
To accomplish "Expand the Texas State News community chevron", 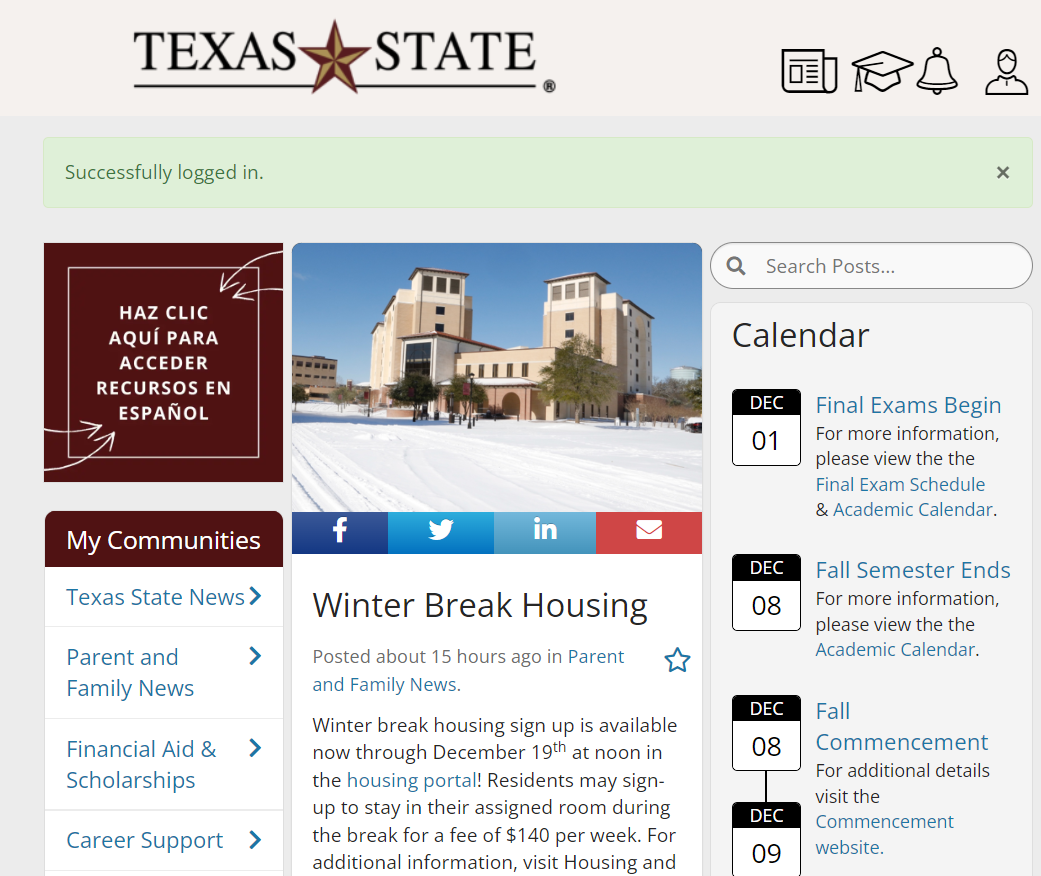I will click(x=255, y=597).
